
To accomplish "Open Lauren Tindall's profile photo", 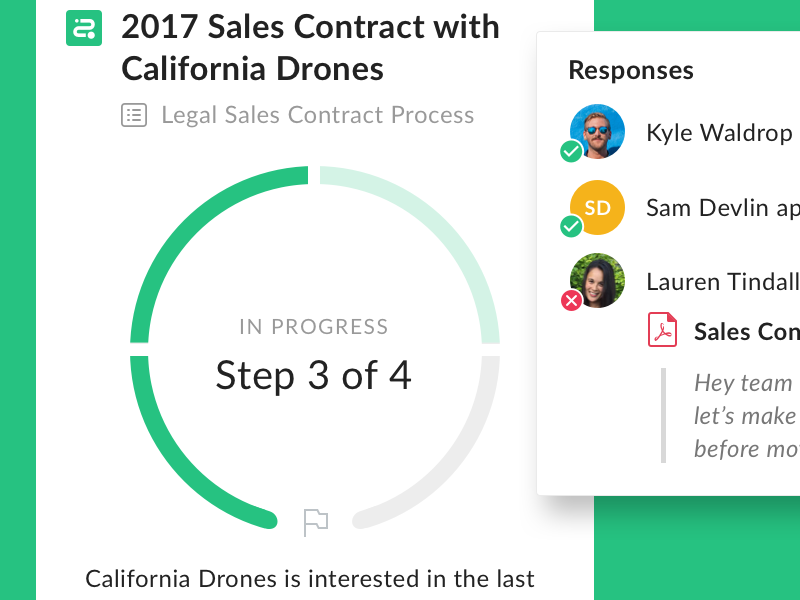I will [x=598, y=280].
